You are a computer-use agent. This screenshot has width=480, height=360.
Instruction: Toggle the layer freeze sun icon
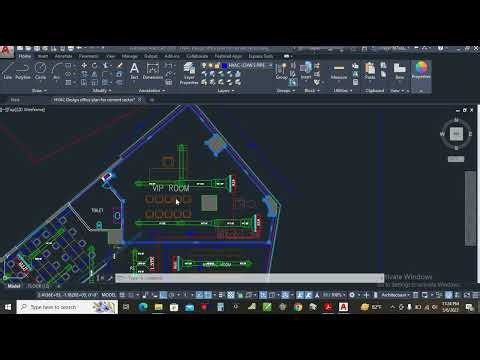point(210,66)
